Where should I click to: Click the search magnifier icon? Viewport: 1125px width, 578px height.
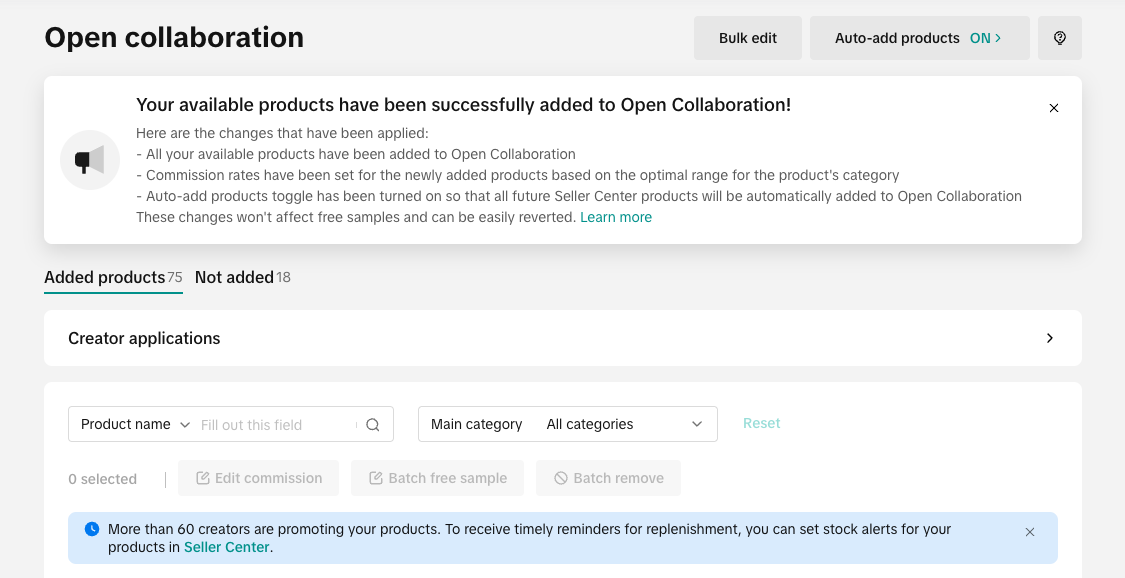coord(373,425)
